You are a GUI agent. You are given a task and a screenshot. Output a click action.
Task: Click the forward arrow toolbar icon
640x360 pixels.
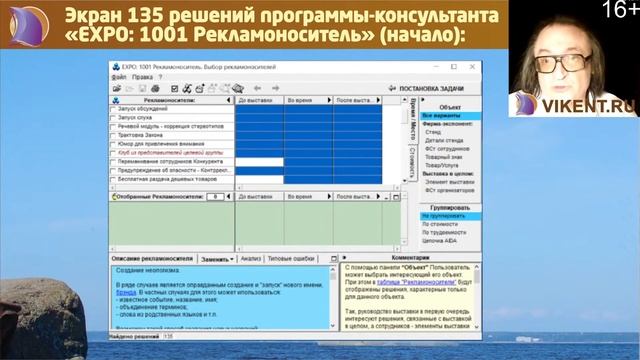(x=276, y=88)
